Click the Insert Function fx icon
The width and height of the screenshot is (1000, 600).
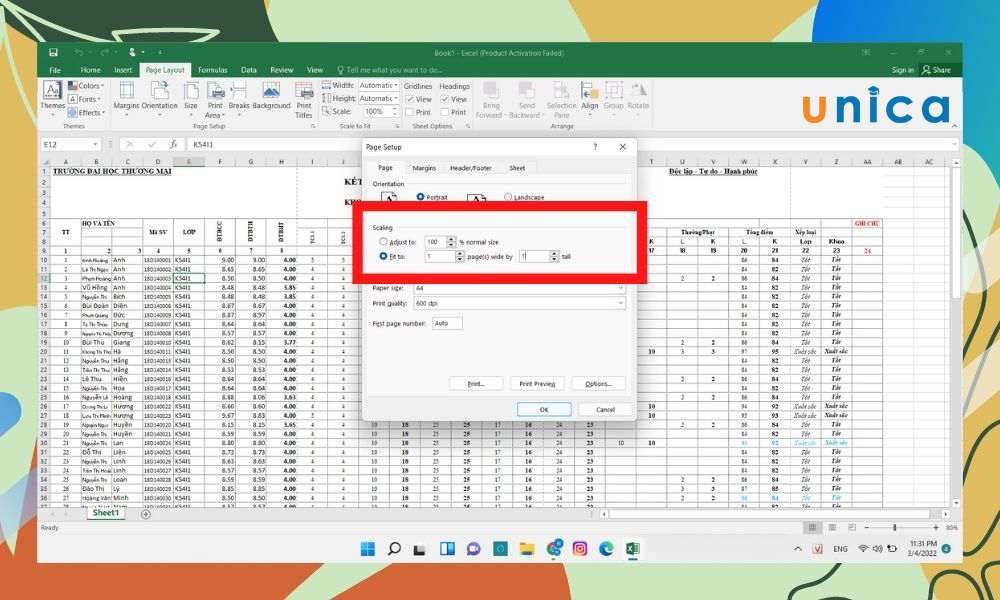pyautogui.click(x=173, y=145)
